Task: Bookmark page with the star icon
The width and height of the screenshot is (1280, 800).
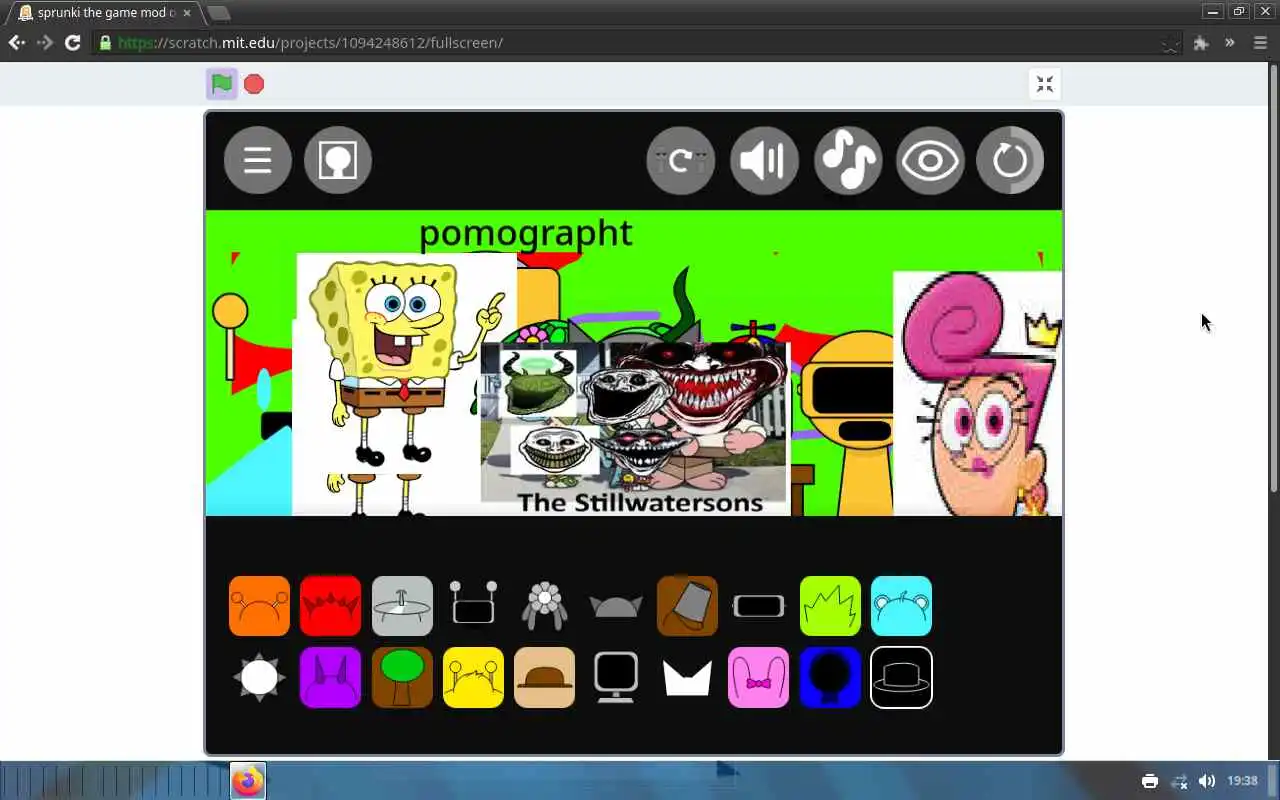Action: [x=1170, y=43]
